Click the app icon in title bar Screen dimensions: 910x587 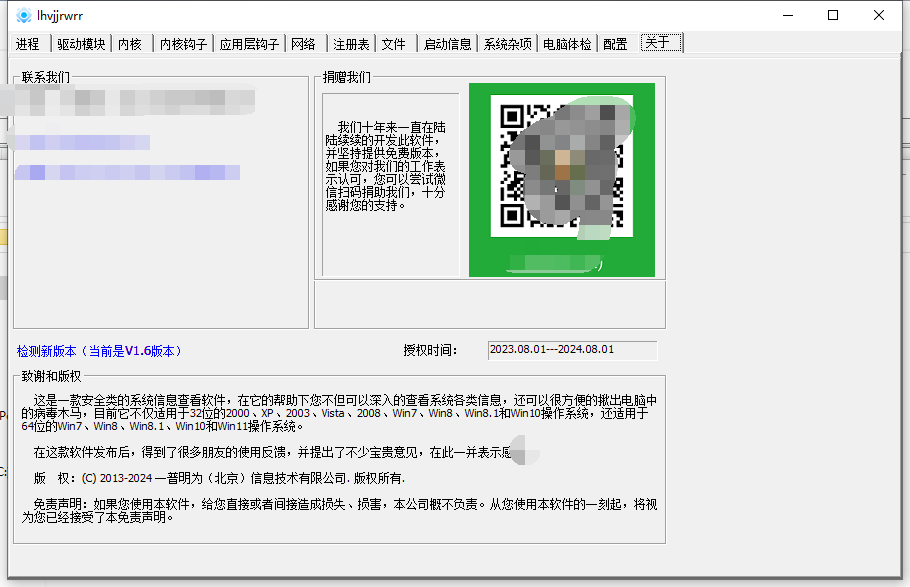coord(24,16)
